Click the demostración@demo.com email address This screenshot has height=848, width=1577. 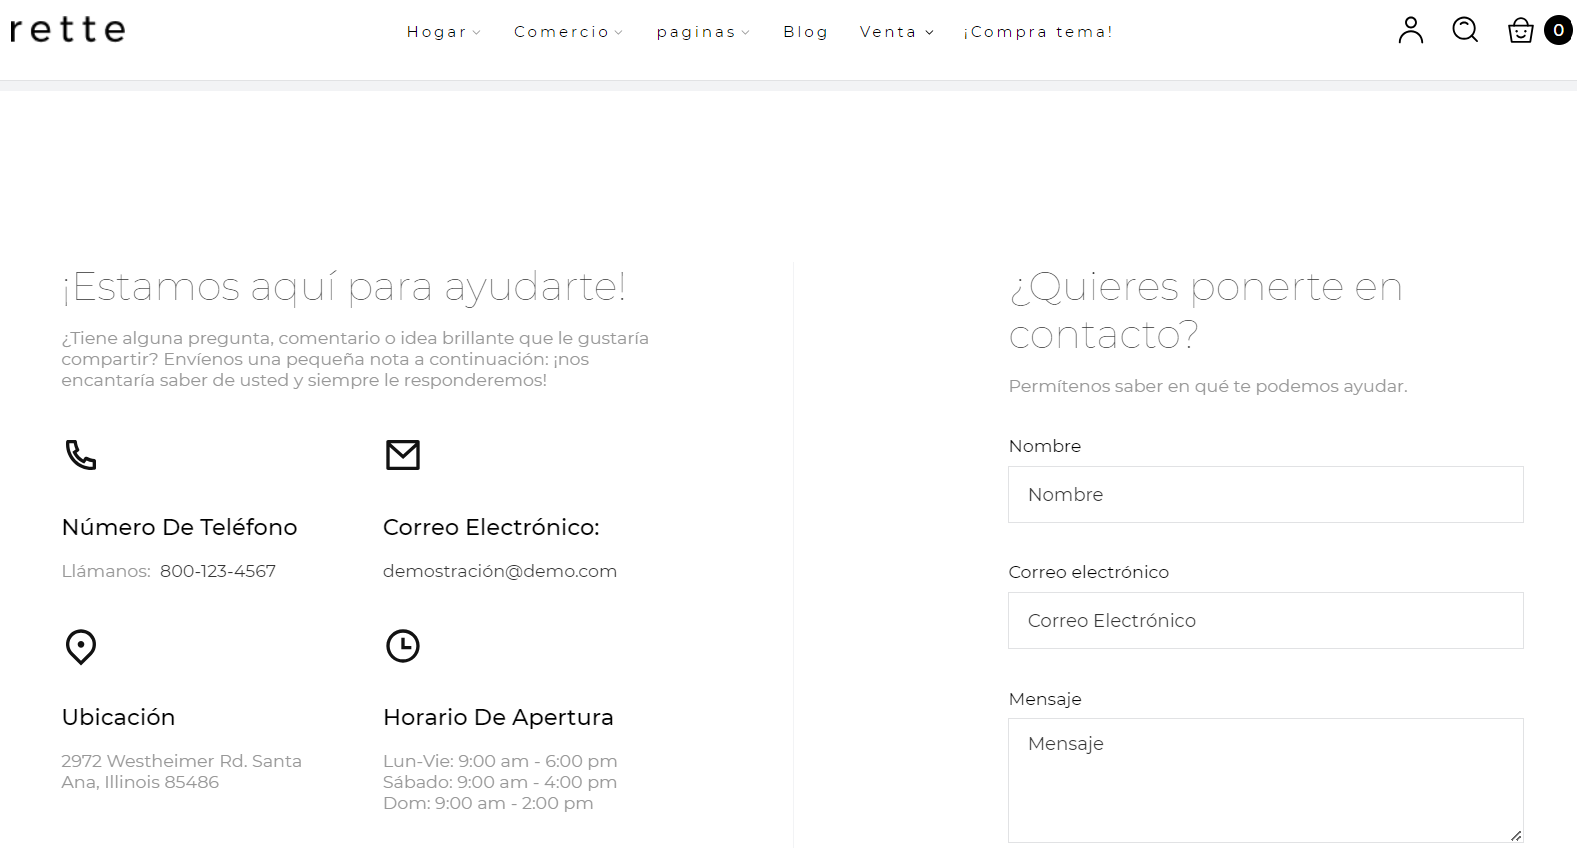(500, 571)
